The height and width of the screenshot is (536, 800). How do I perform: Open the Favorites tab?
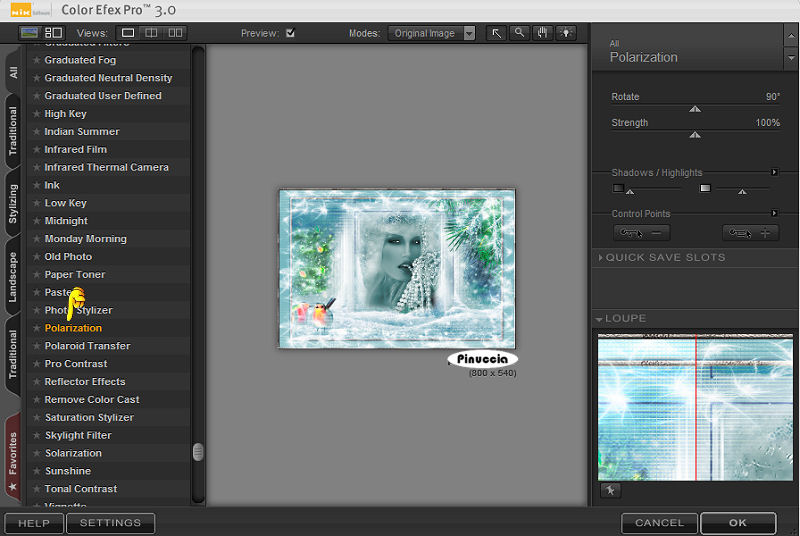pyautogui.click(x=13, y=457)
